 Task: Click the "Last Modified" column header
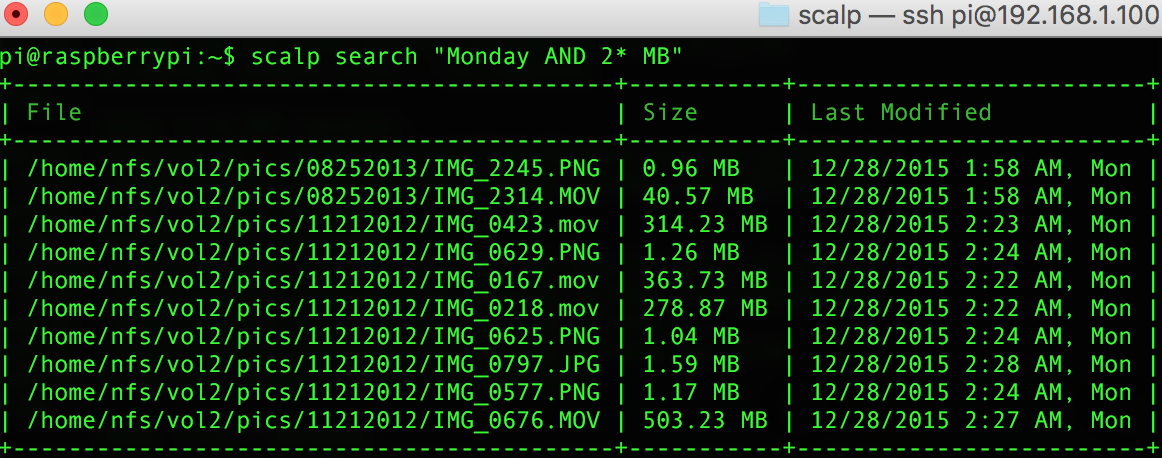click(x=900, y=112)
